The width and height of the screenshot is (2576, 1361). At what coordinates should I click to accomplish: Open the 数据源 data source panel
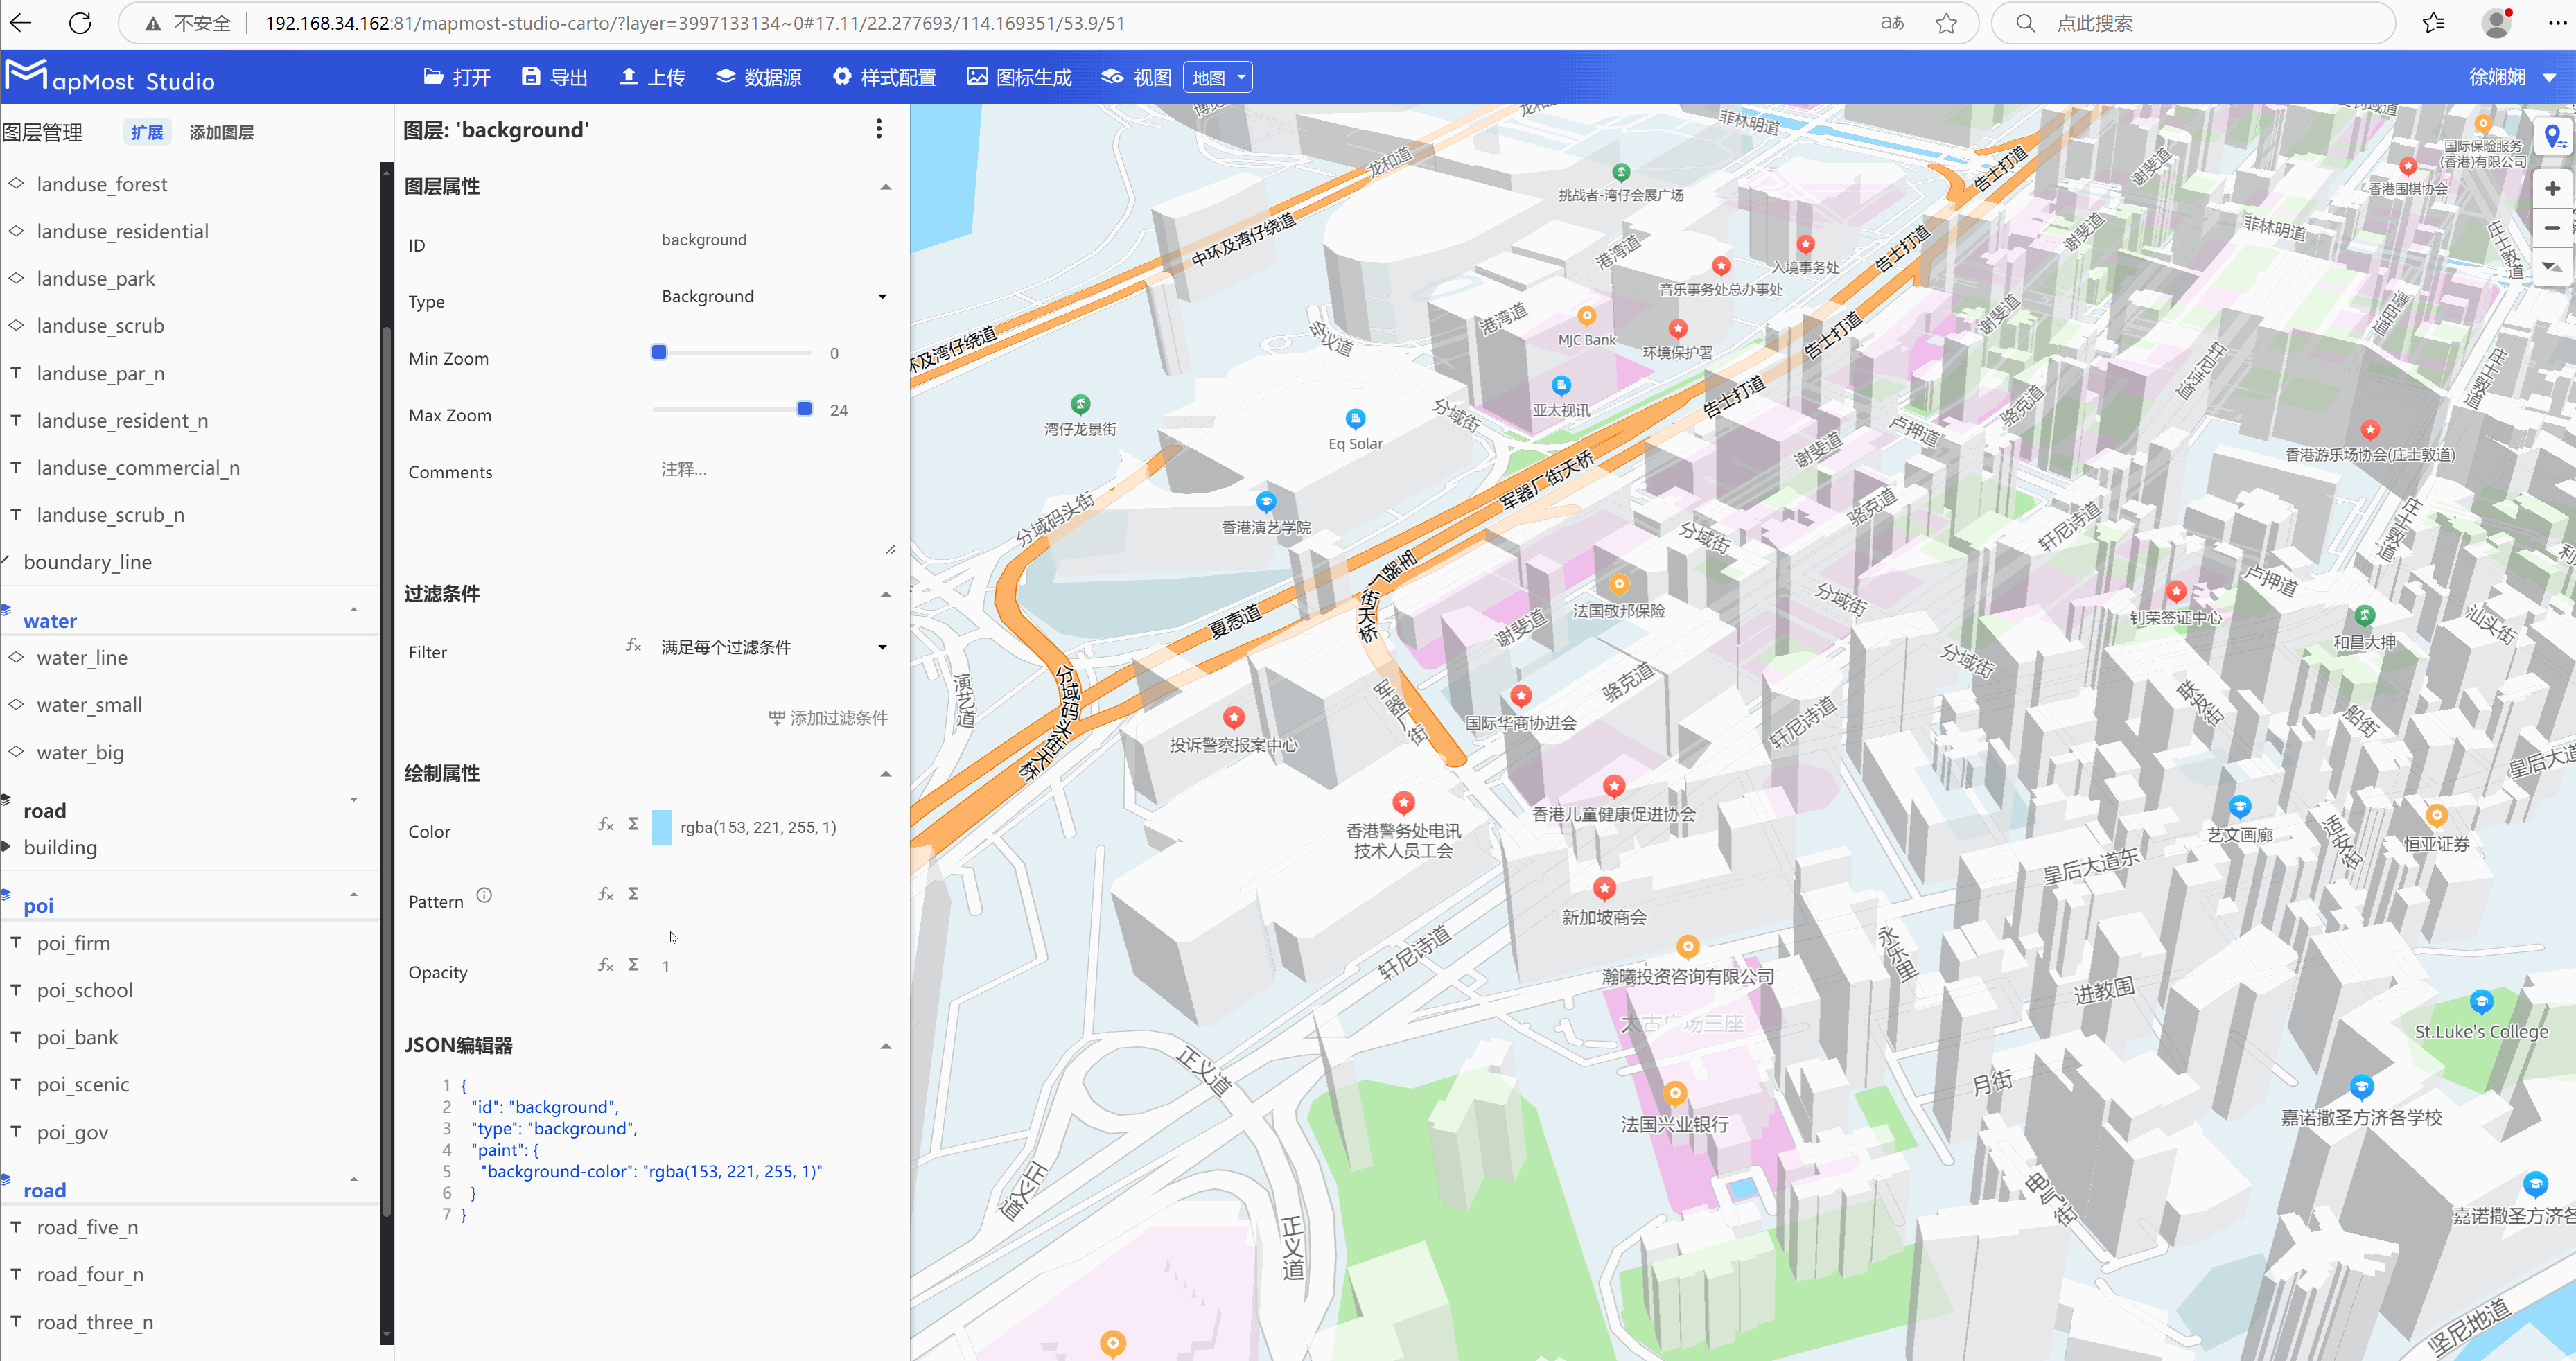point(758,77)
